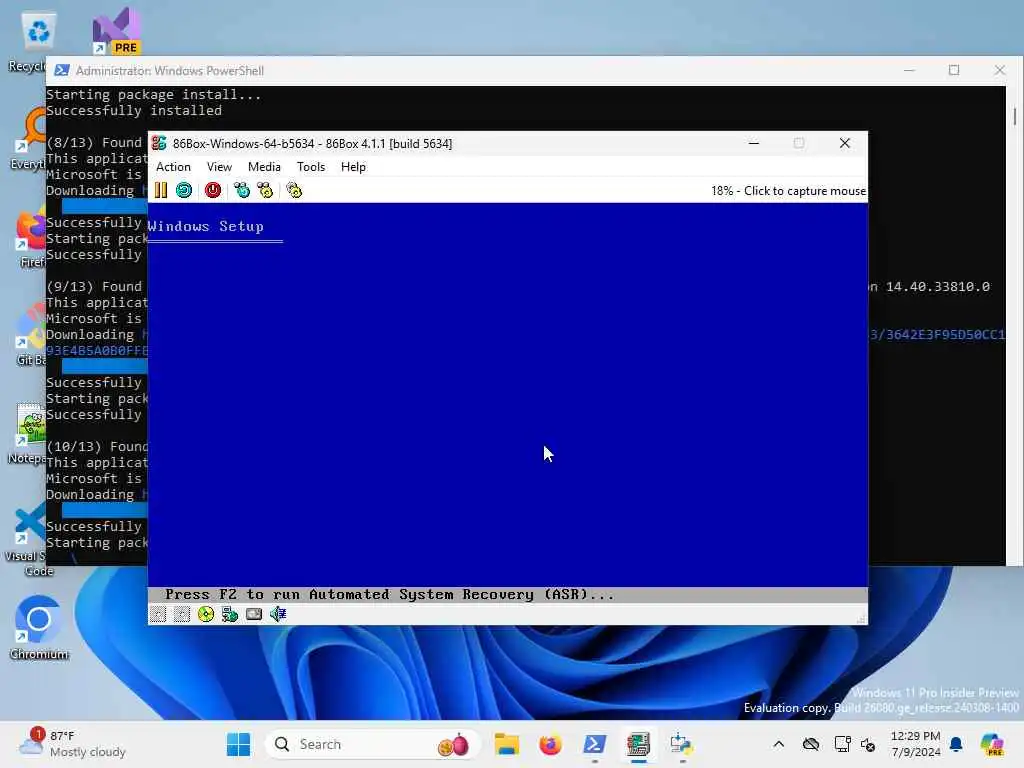The height and width of the screenshot is (768, 1024).
Task: Open the Media menu in 86Box
Action: 264,167
